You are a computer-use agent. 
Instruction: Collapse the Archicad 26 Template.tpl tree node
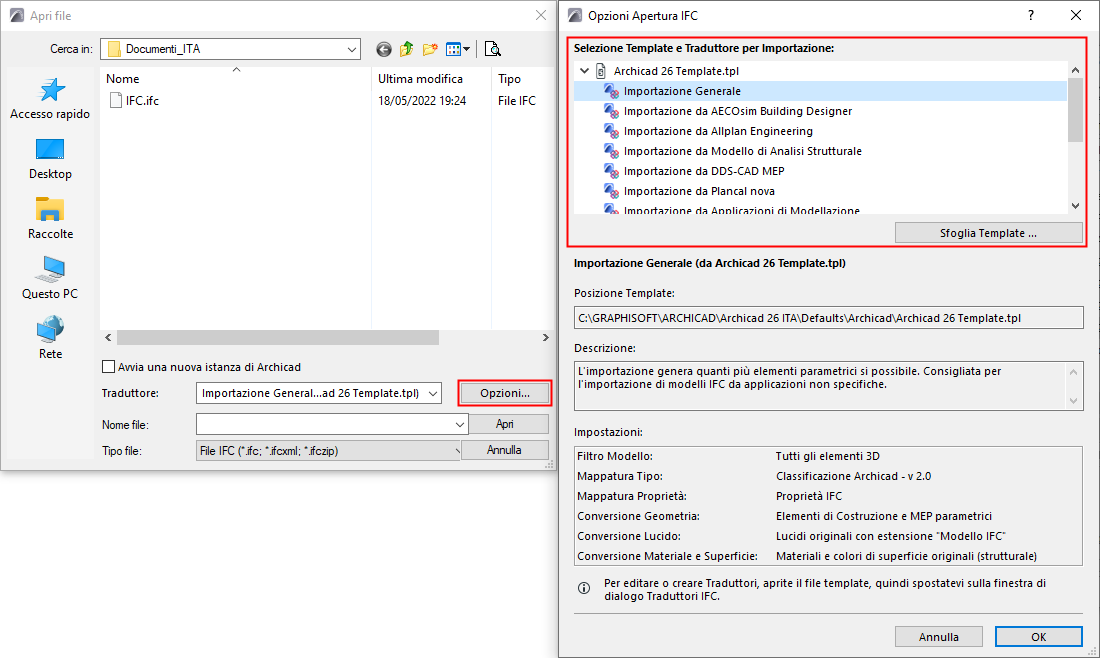pyautogui.click(x=584, y=71)
